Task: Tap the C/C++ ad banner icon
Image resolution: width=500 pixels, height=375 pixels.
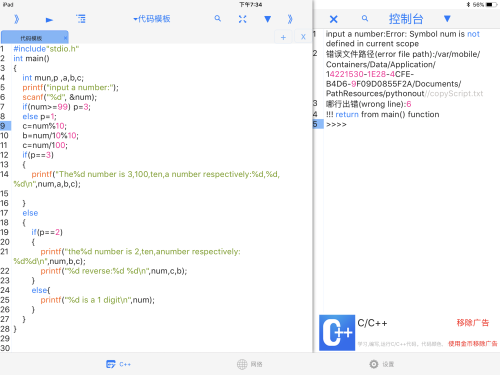Action: click(x=337, y=333)
